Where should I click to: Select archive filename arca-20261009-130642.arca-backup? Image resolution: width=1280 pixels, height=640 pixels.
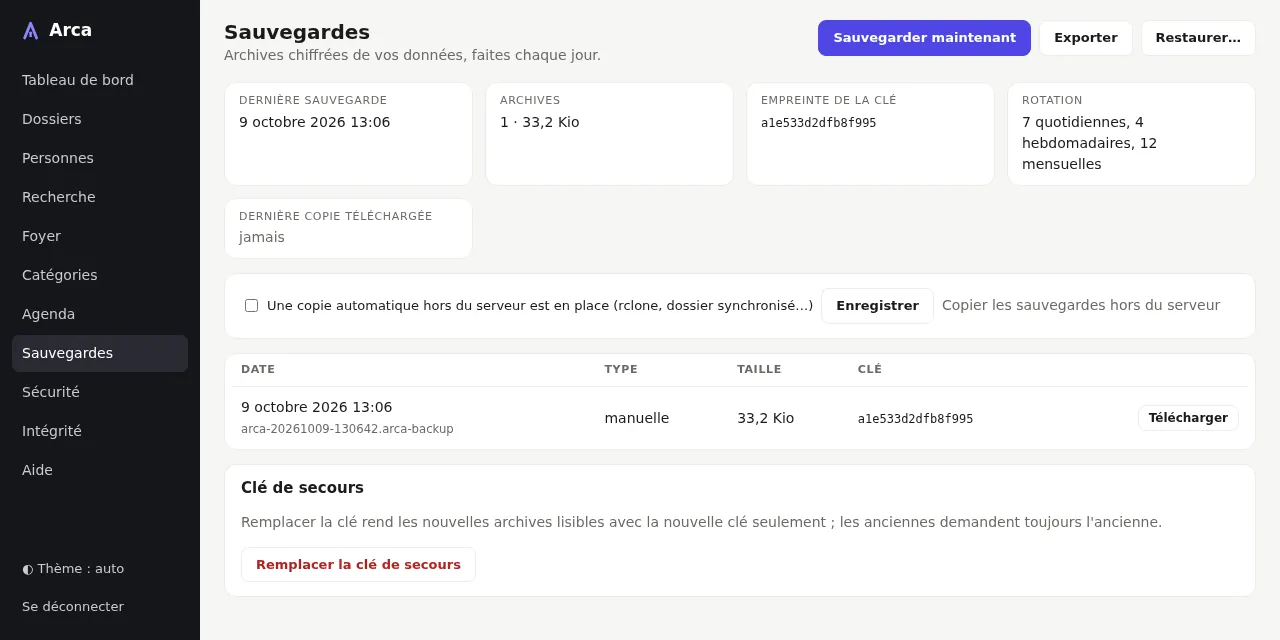click(x=347, y=429)
